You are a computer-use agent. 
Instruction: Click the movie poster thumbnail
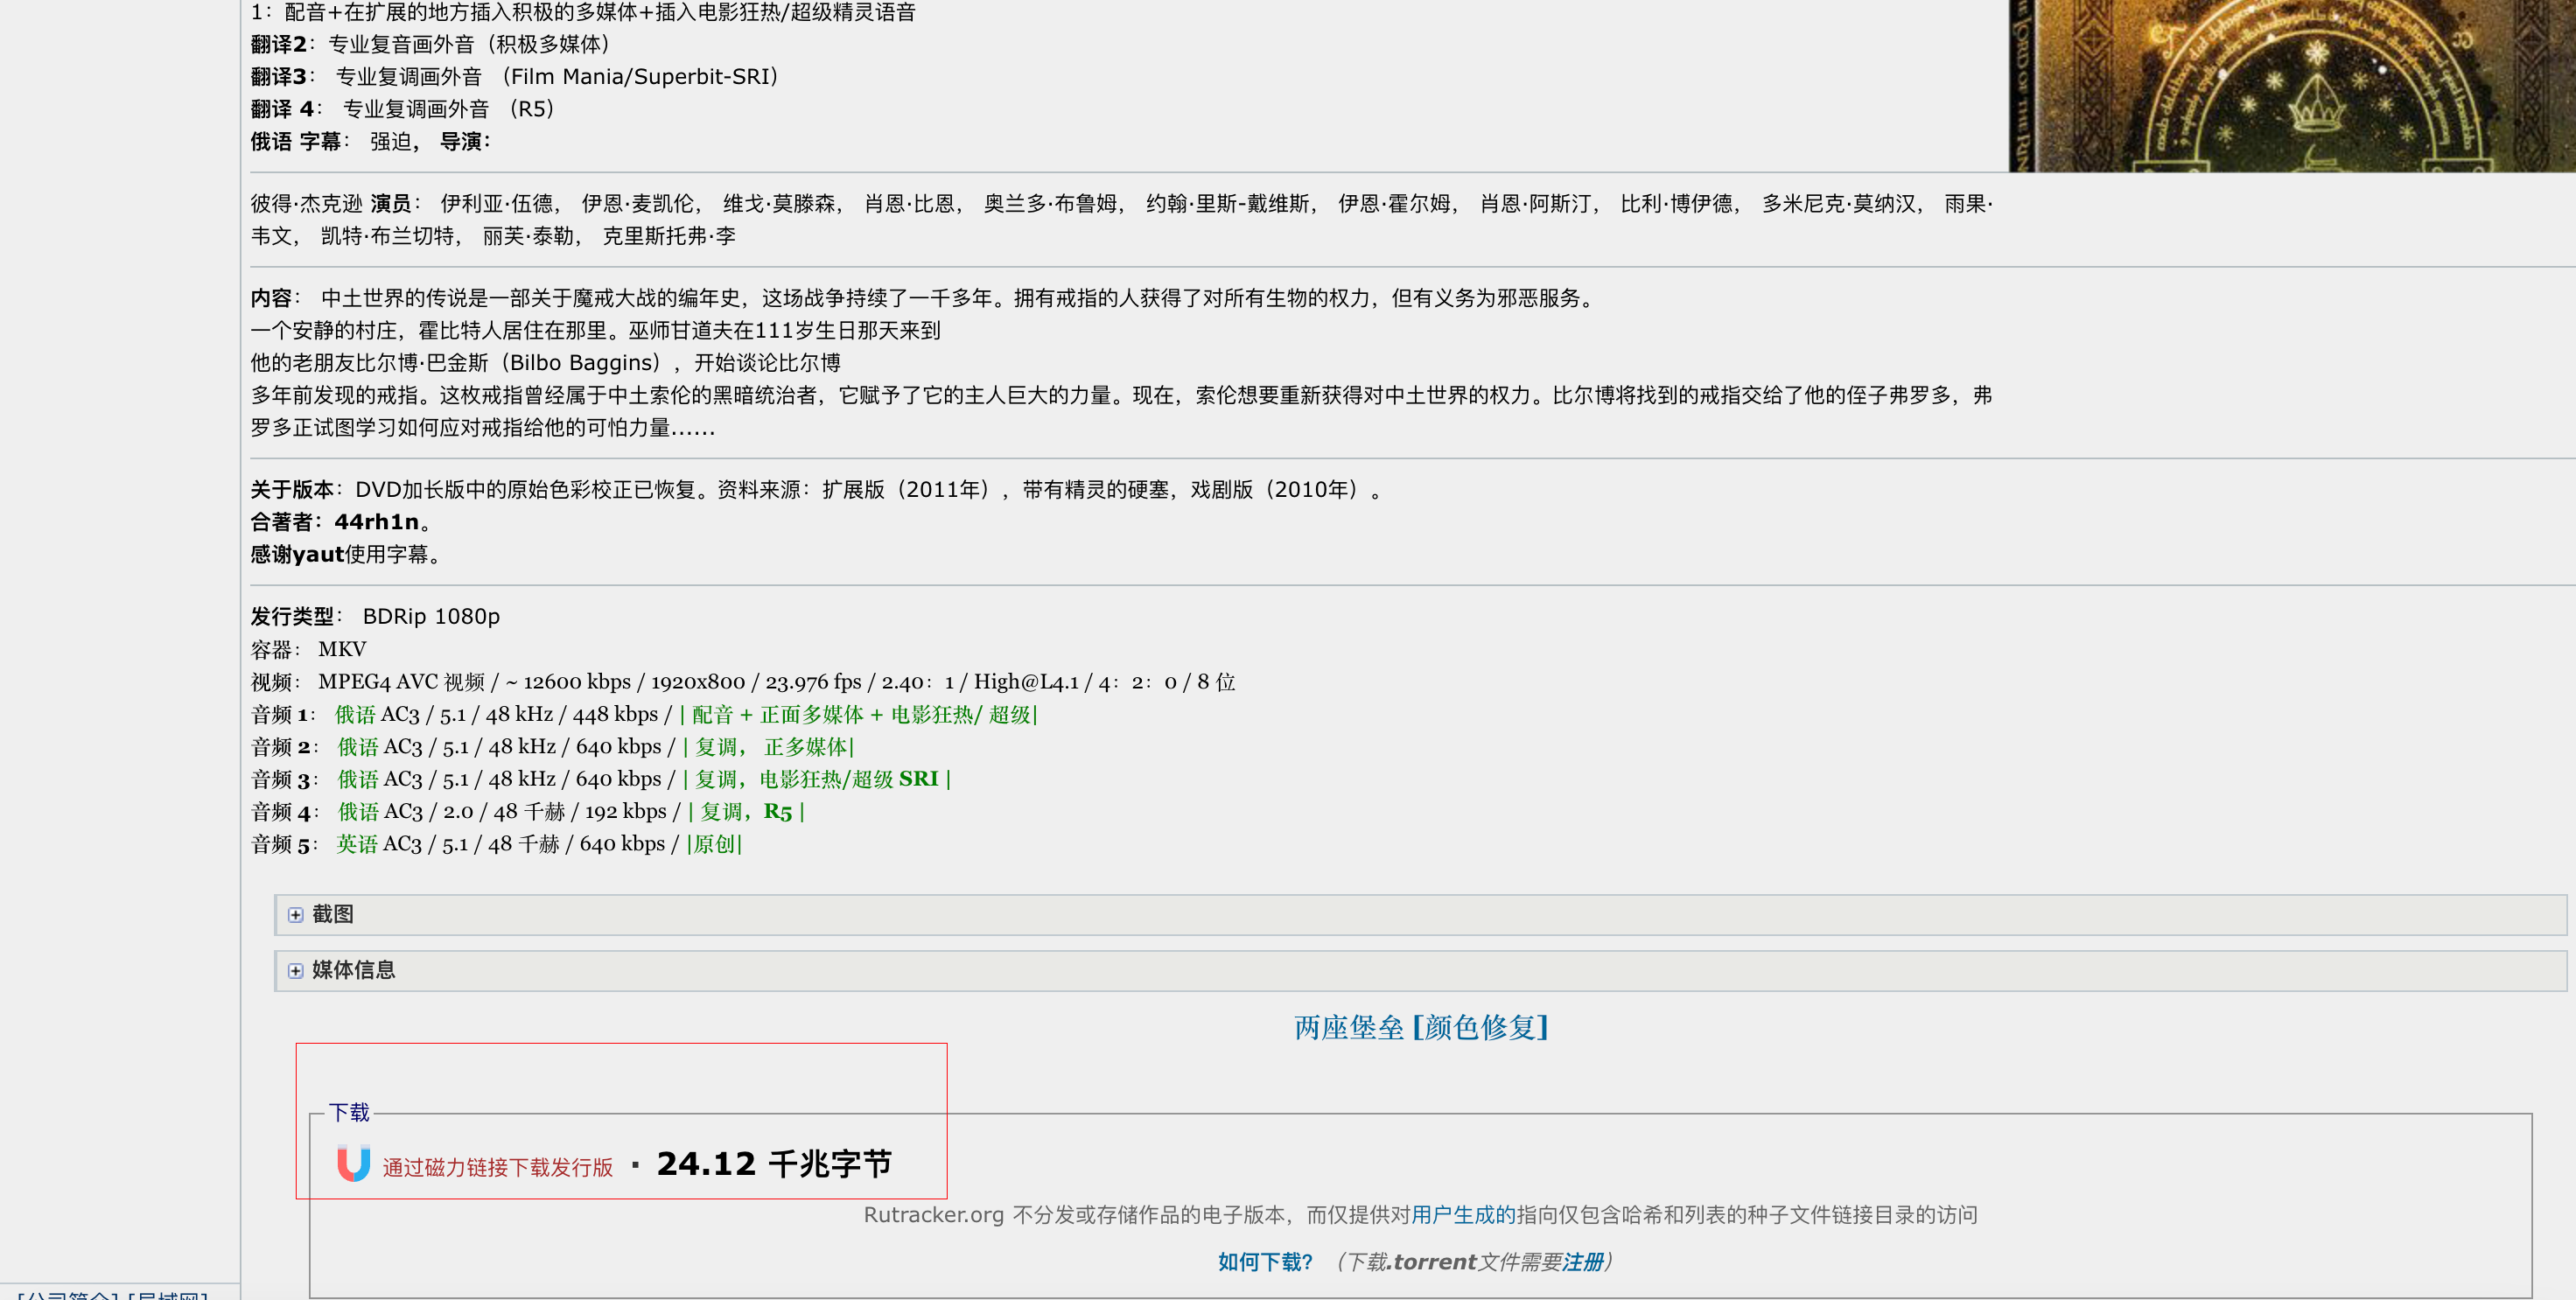tap(2292, 85)
